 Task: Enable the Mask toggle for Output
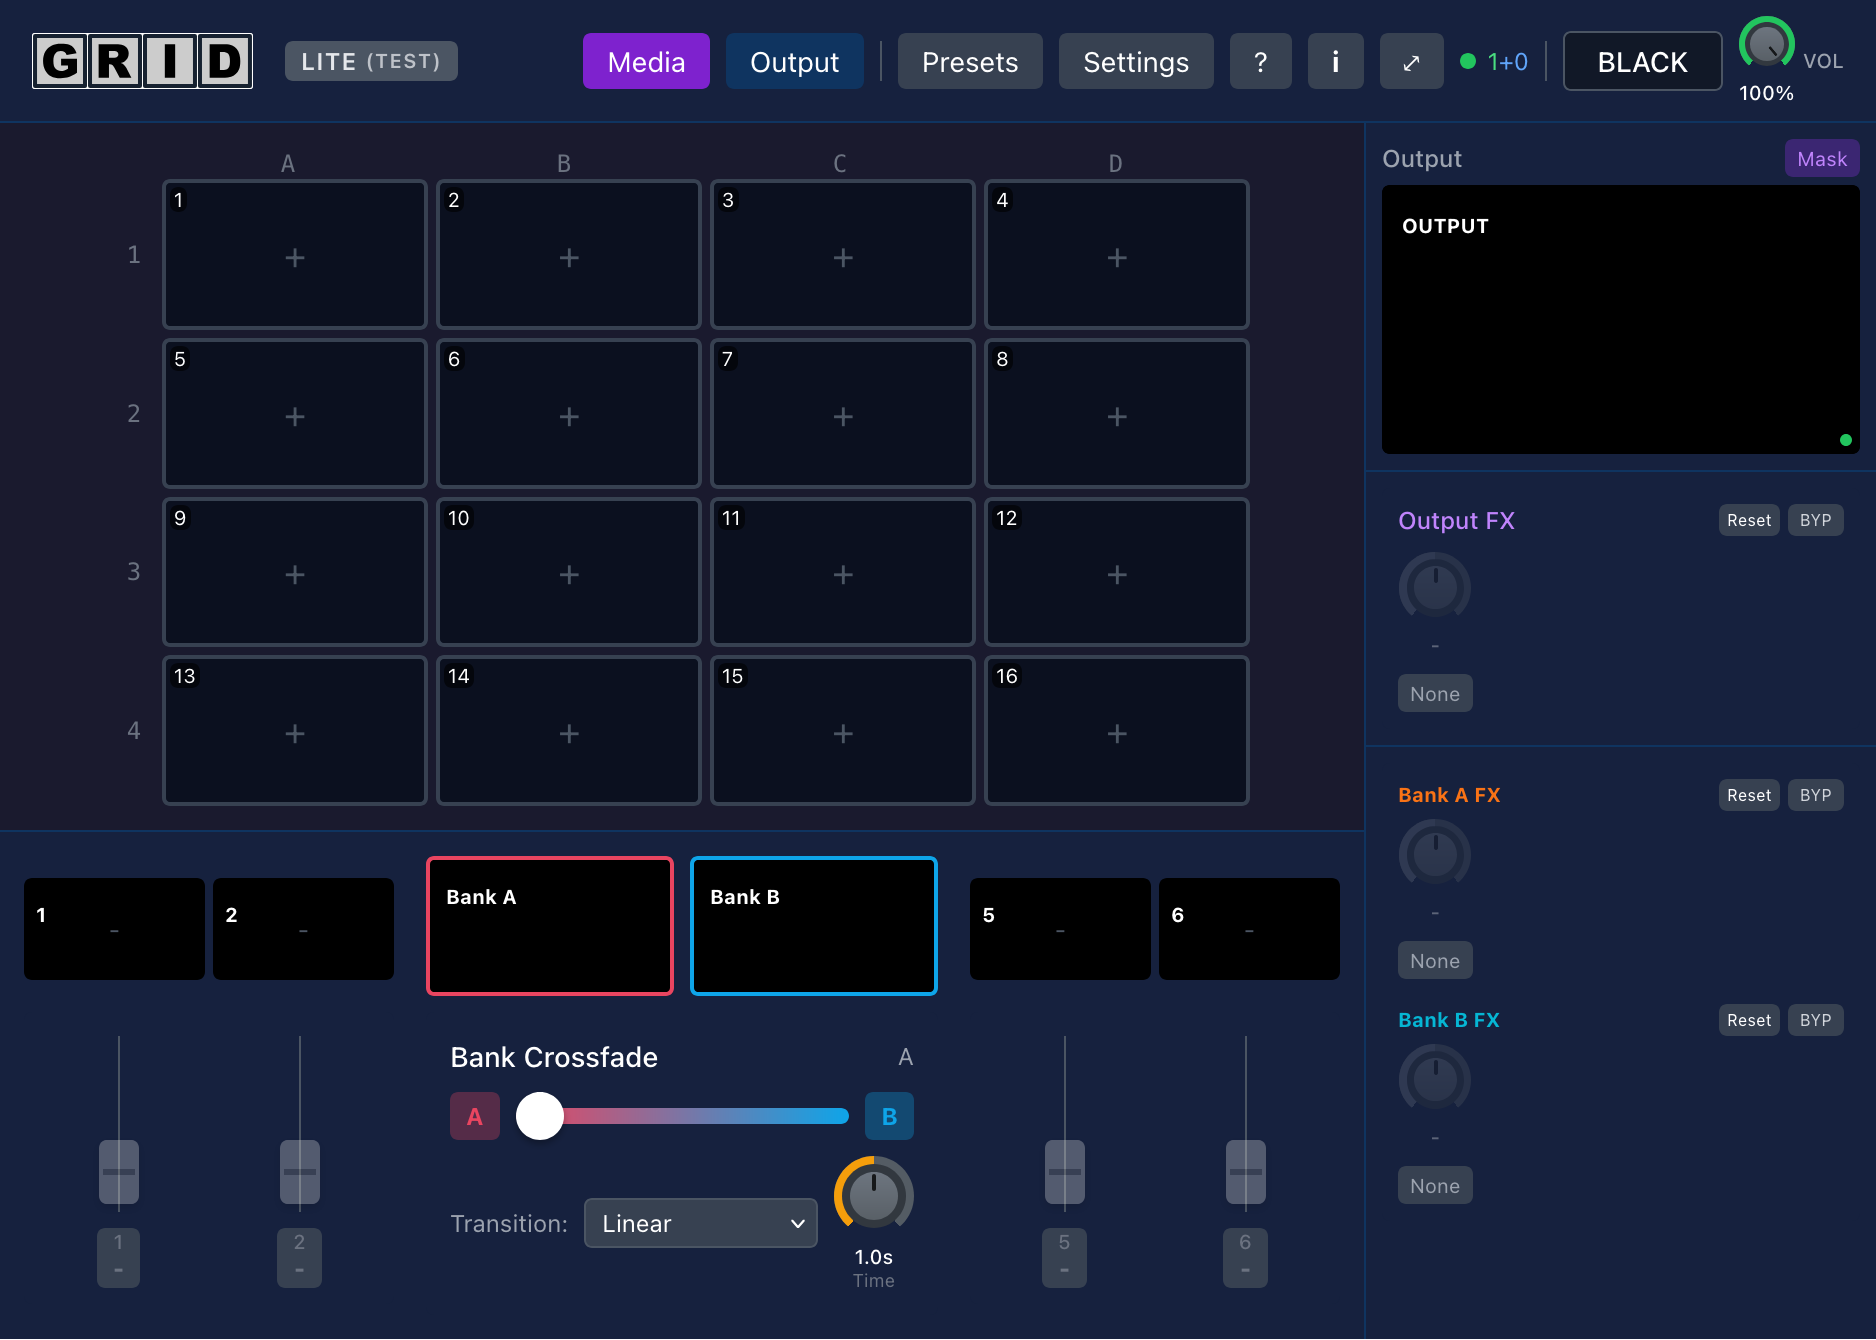[1821, 158]
